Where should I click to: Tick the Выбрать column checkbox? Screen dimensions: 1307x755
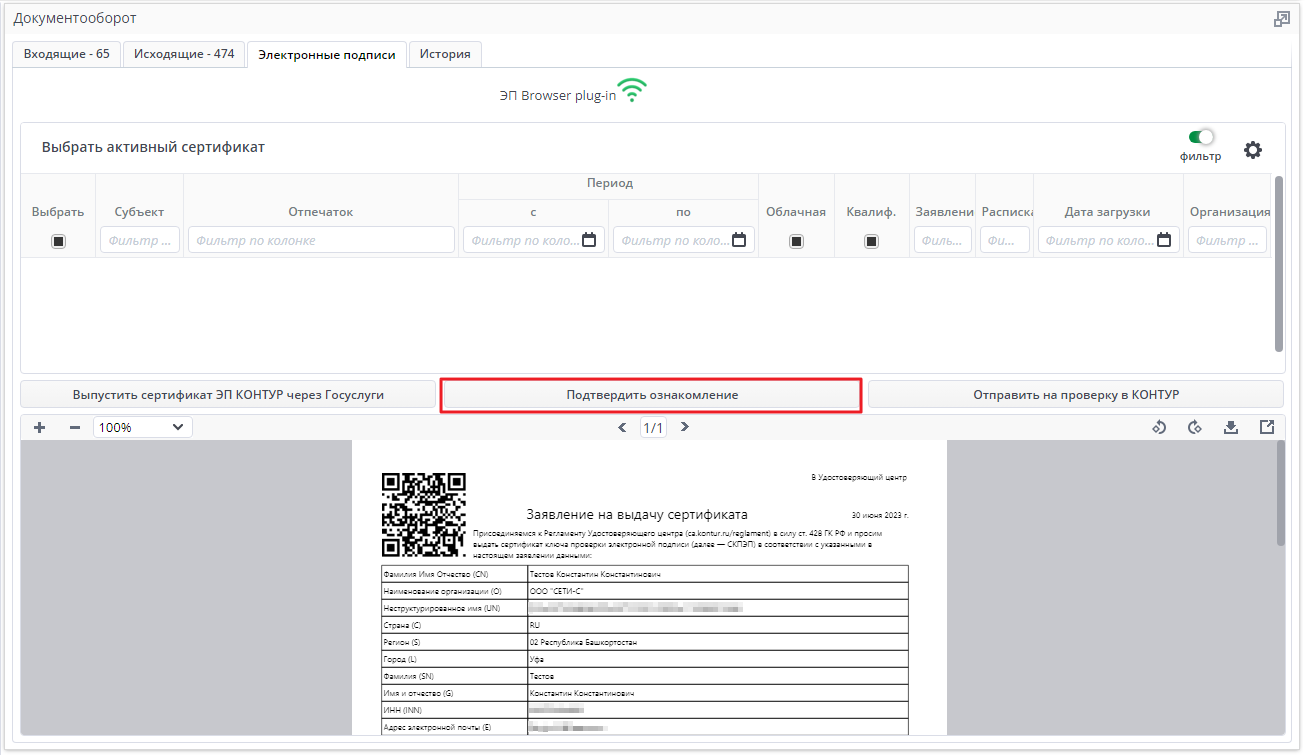pos(58,241)
